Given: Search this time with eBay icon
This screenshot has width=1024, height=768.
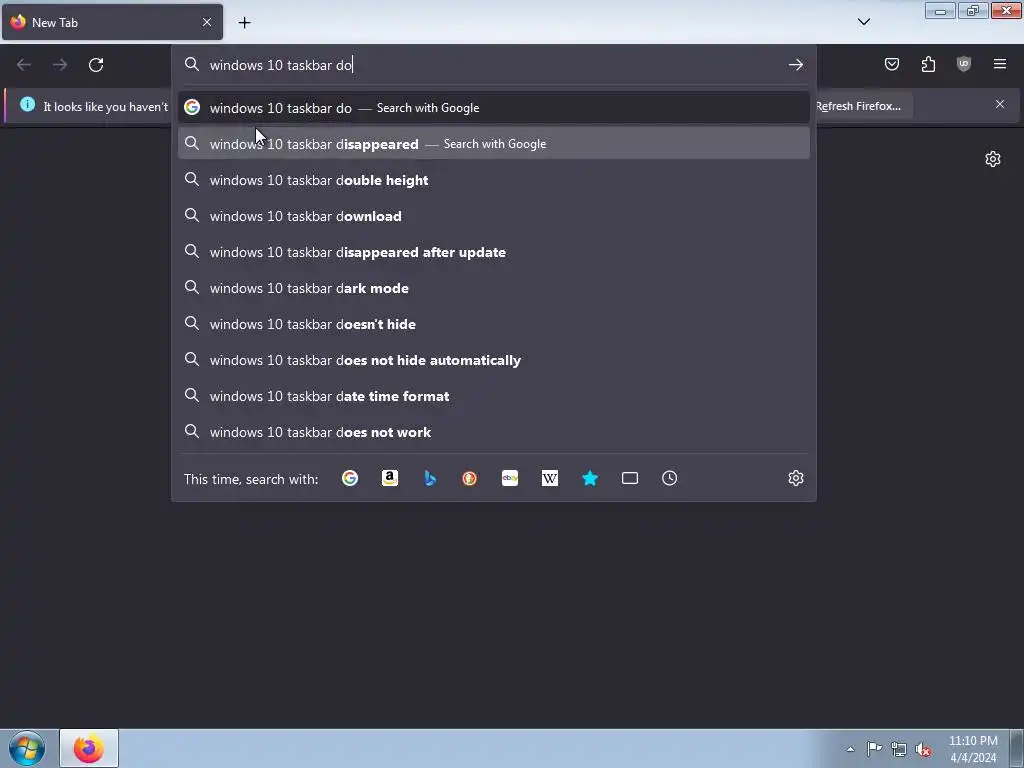Looking at the screenshot, I should point(510,479).
